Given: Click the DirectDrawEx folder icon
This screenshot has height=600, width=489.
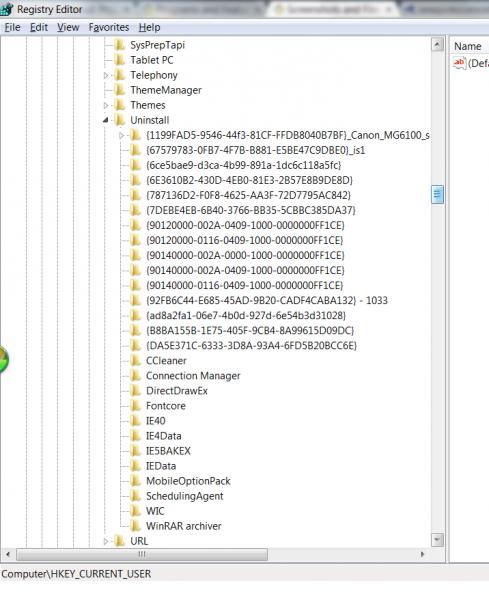Looking at the screenshot, I should pos(135,391).
